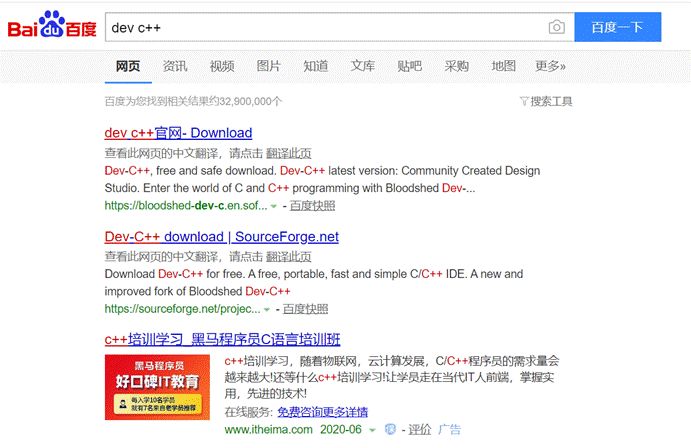Open Dev-C++ download SourceForge.net result
The image size is (691, 448).
click(x=221, y=237)
